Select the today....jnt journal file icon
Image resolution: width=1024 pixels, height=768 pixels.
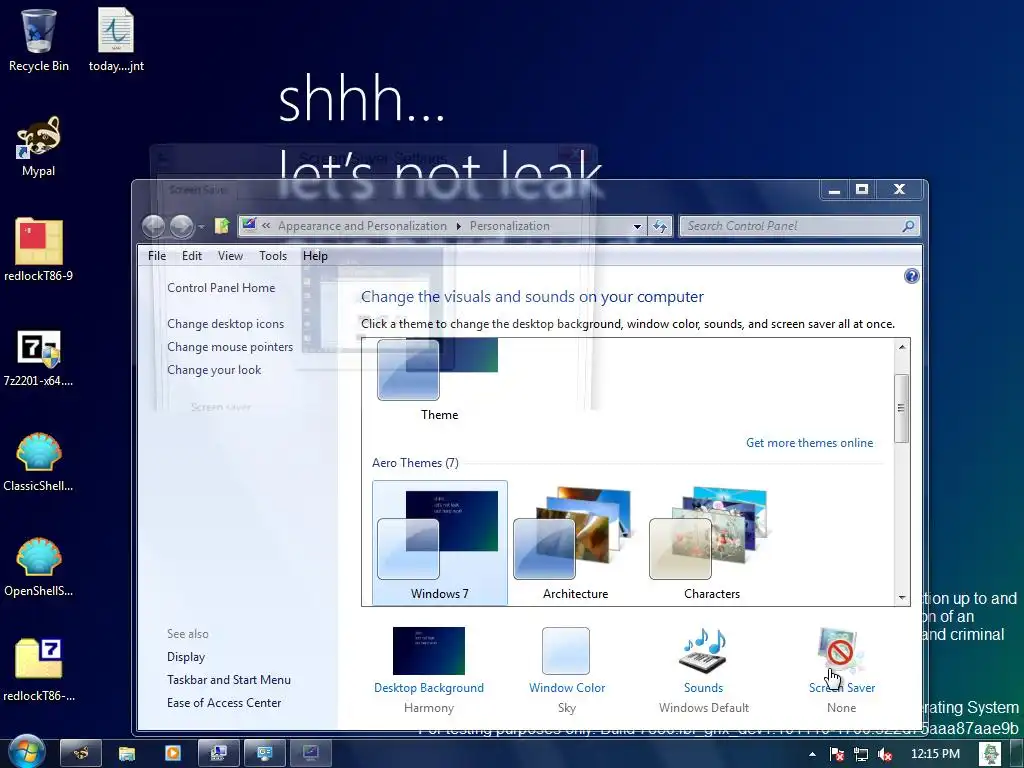click(x=116, y=39)
